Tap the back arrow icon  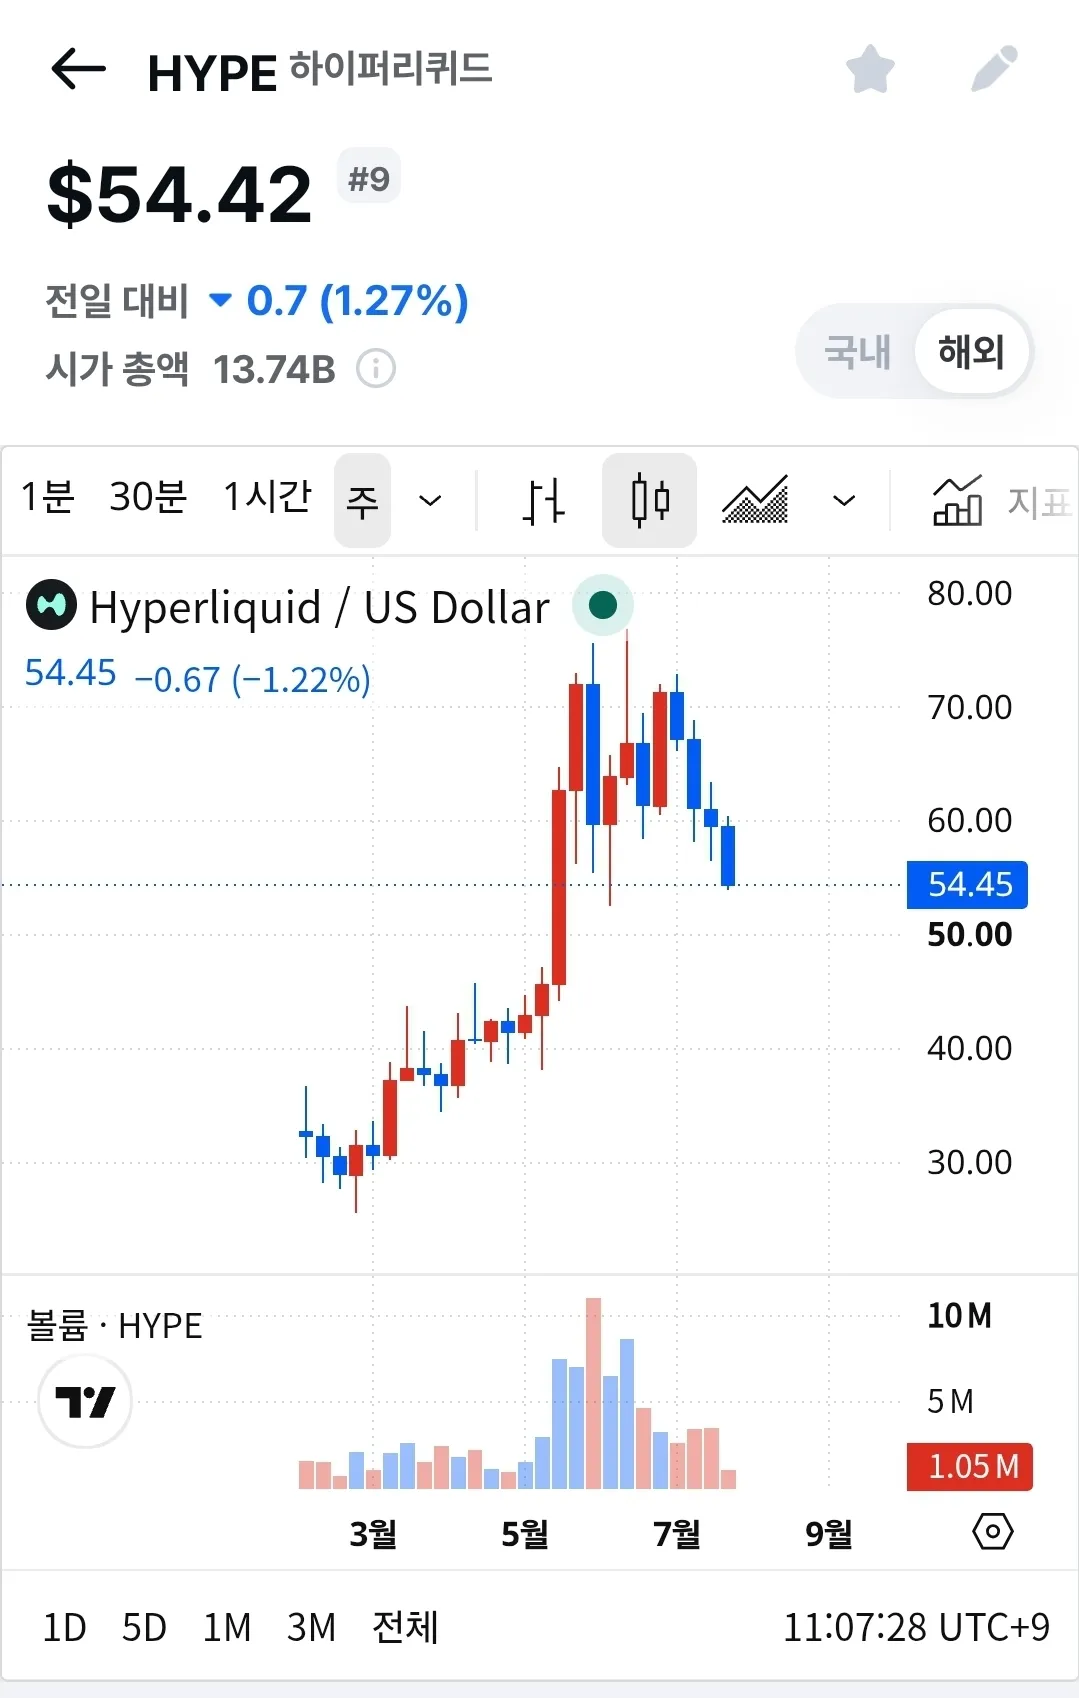click(78, 70)
